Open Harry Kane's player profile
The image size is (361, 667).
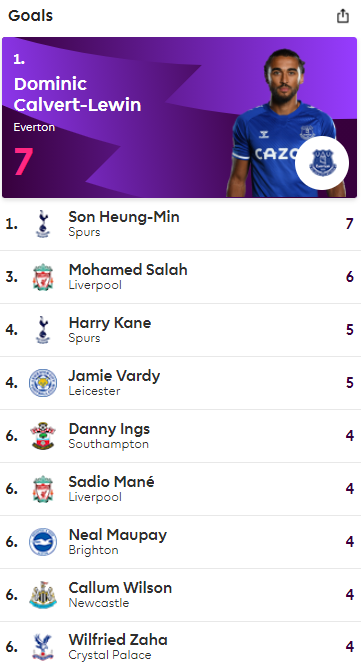(110, 323)
